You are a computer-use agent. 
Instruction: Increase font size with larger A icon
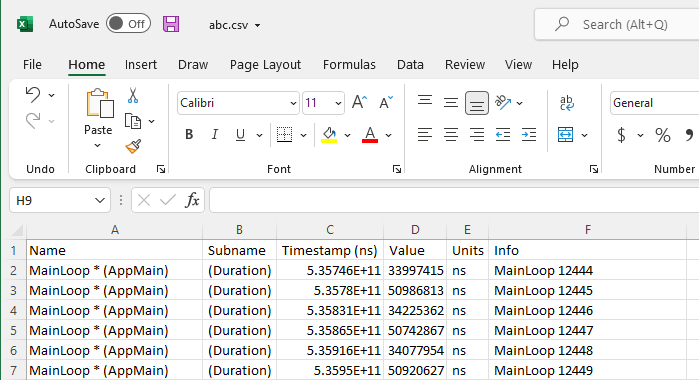click(359, 103)
